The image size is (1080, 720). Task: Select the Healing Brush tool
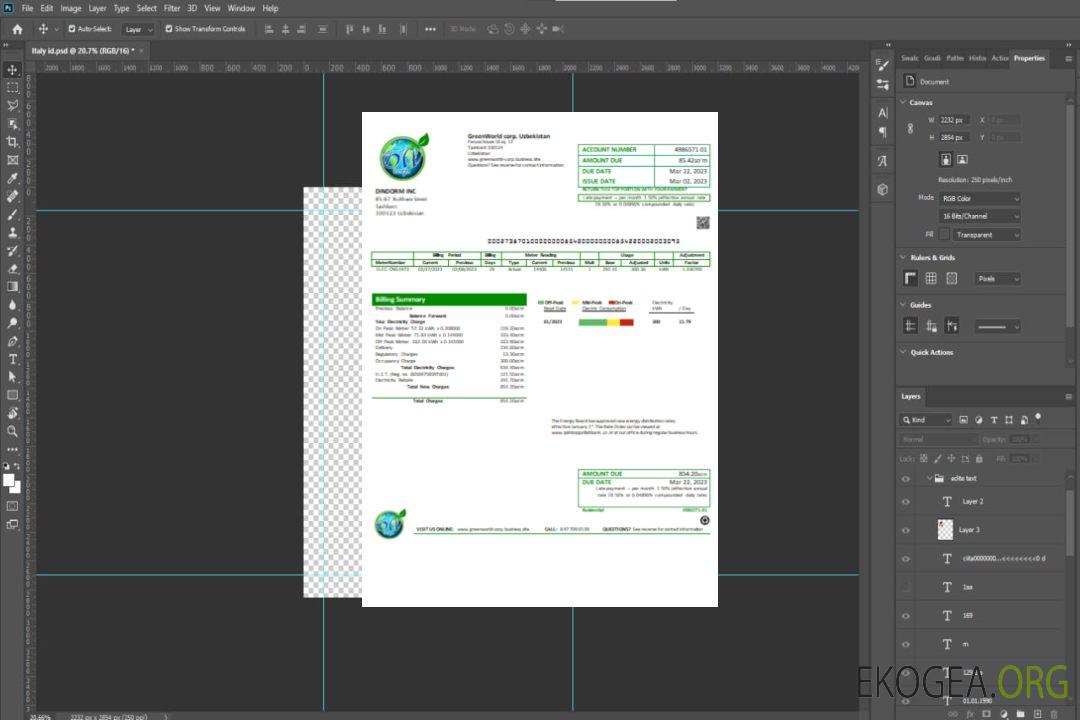12,196
